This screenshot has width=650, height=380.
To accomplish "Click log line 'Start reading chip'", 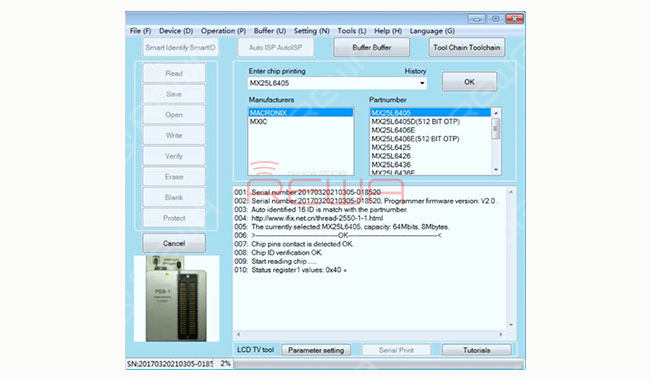I will tap(284, 261).
